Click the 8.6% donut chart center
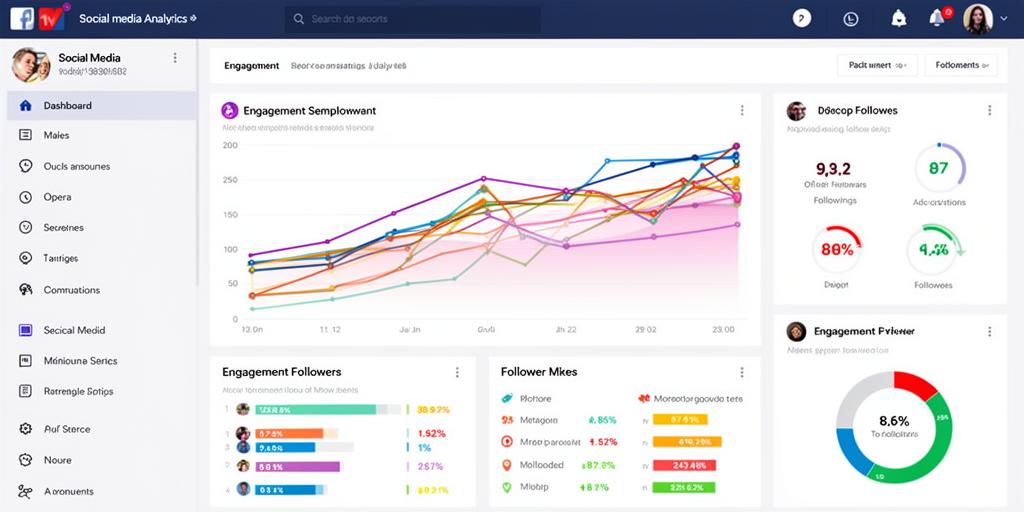1024x512 pixels. click(894, 427)
